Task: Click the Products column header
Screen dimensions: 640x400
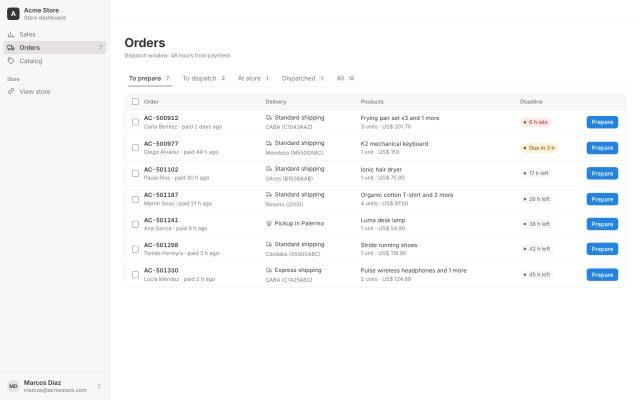Action: click(x=372, y=102)
